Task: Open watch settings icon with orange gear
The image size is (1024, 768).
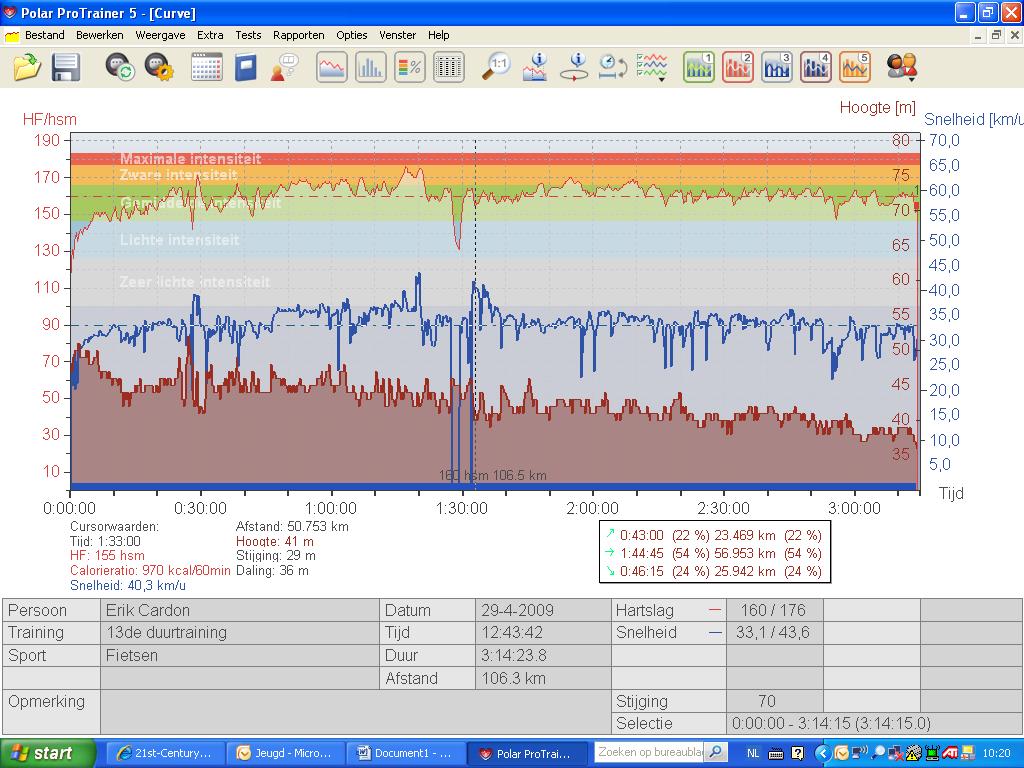Action: [x=159, y=67]
